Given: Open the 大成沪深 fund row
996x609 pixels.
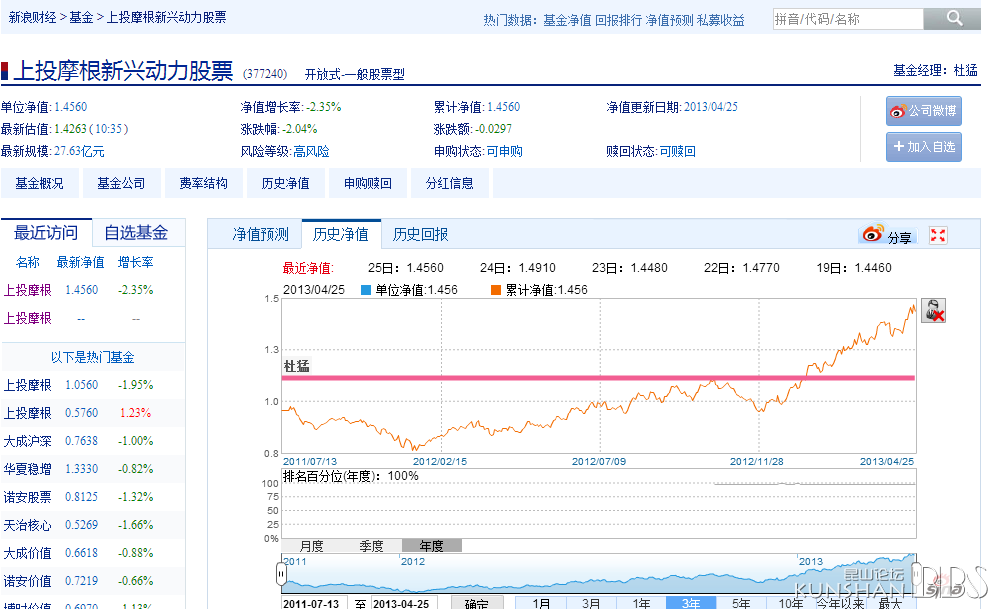Looking at the screenshot, I should coord(27,441).
